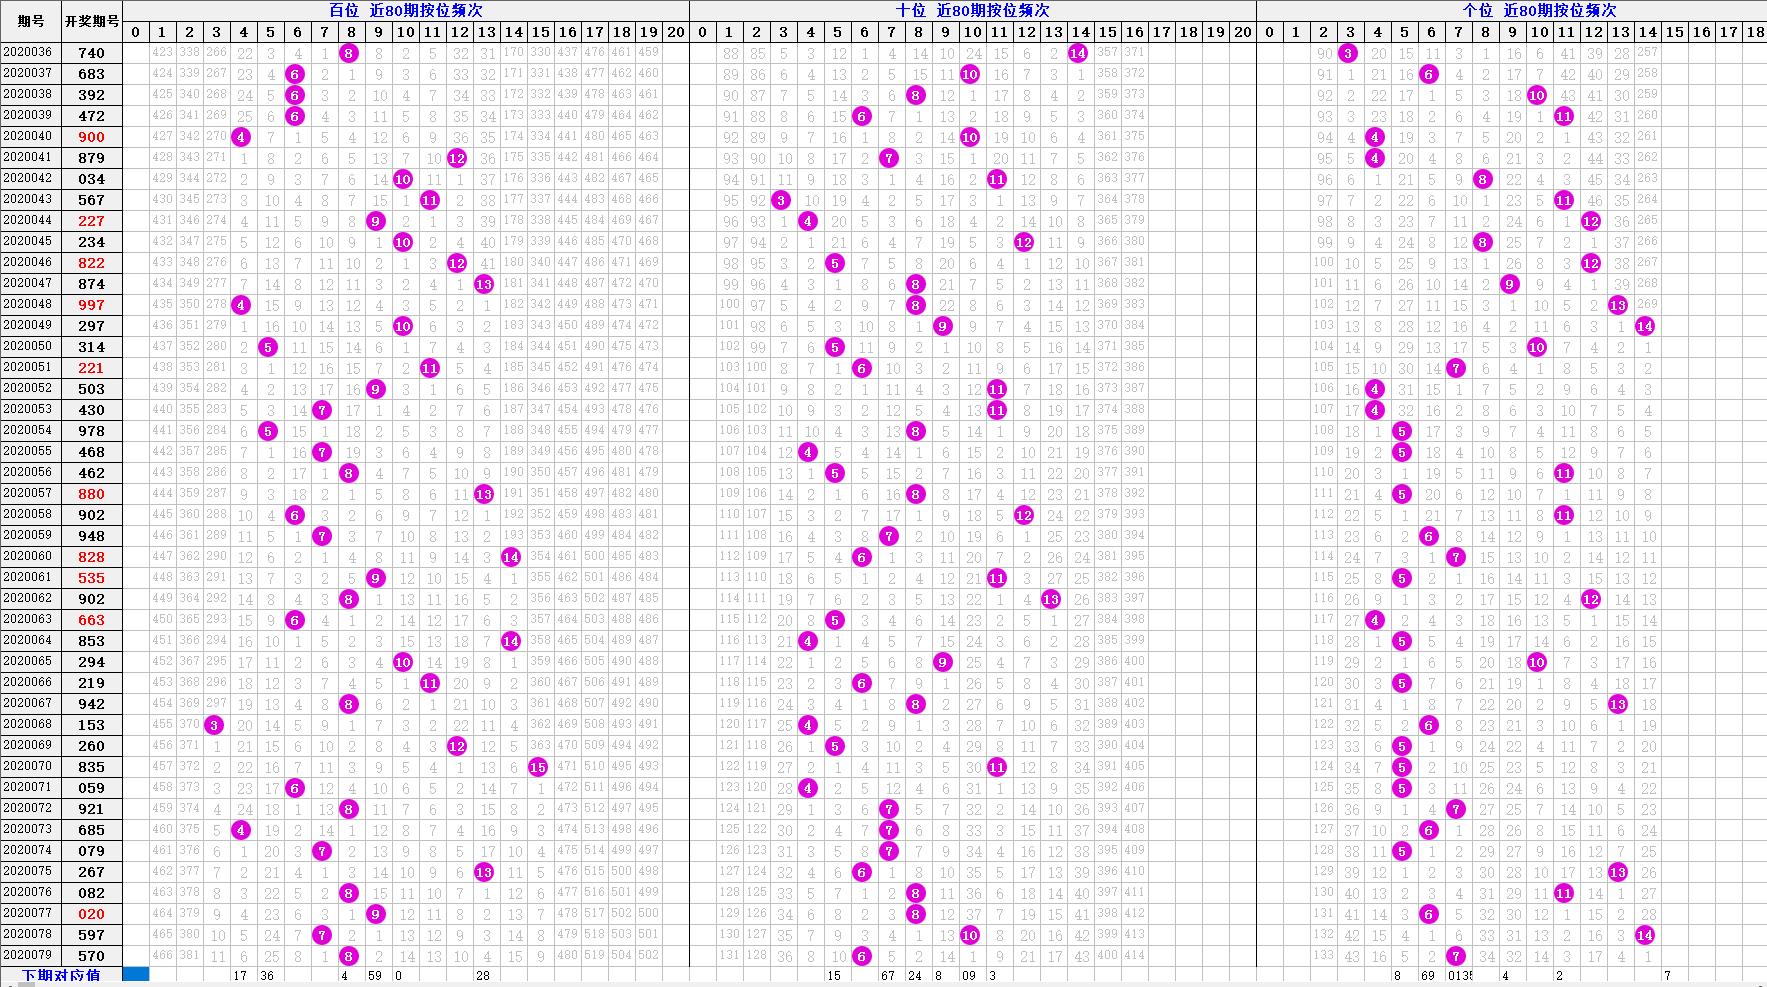
Task: Click draw number 567 in row 2020043
Action: pyautogui.click(x=92, y=200)
